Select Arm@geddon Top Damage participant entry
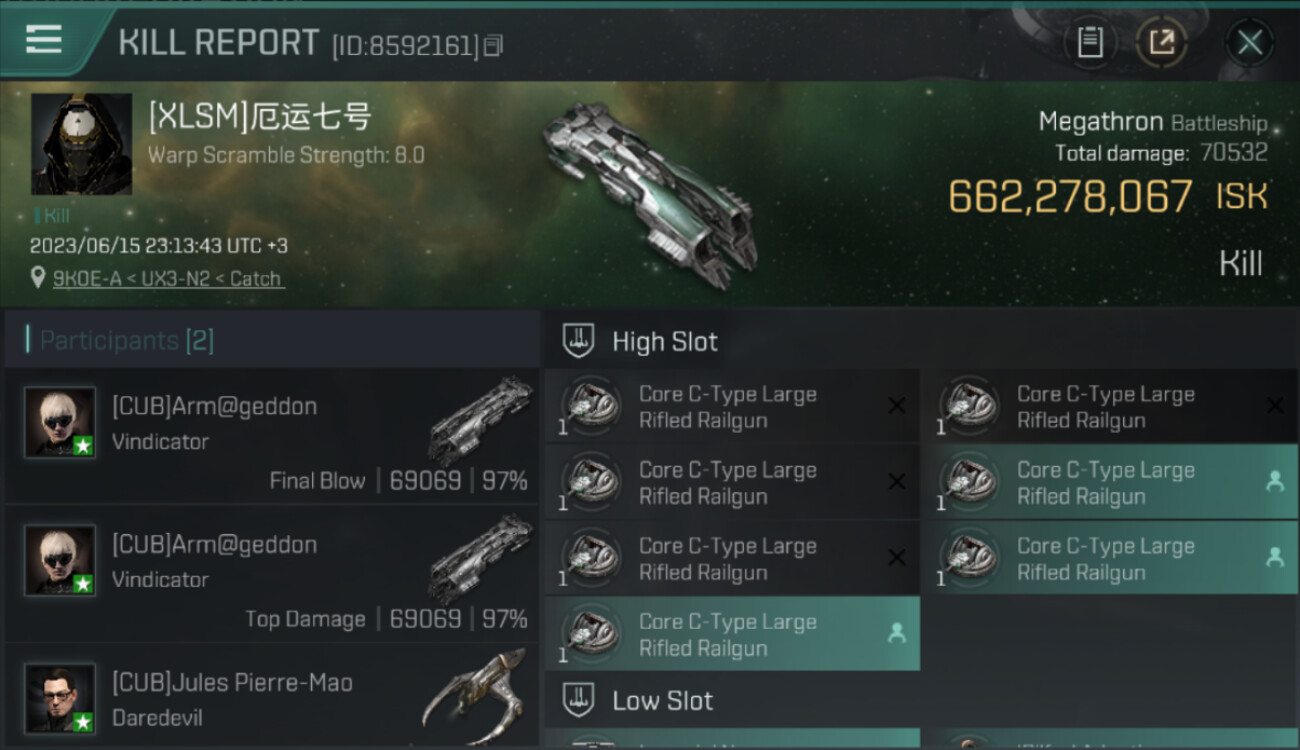The height and width of the screenshot is (750, 1300). [x=272, y=574]
